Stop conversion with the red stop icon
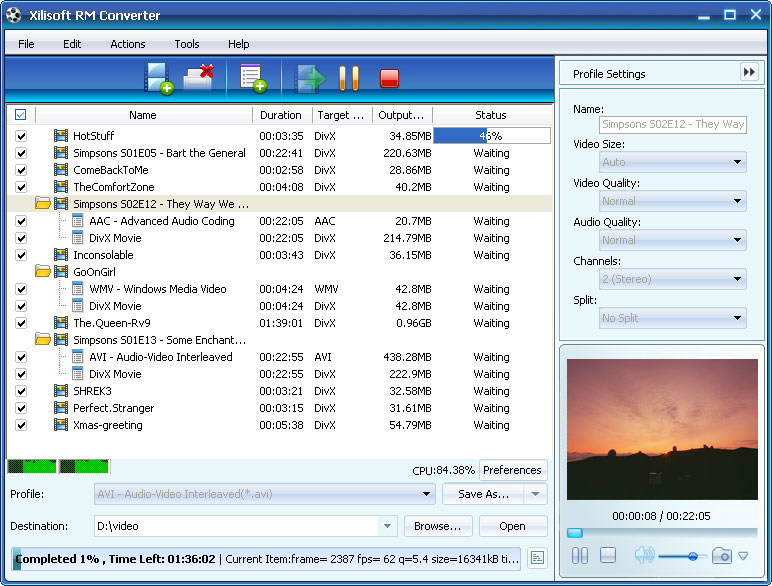This screenshot has height=586, width=772. coord(389,78)
